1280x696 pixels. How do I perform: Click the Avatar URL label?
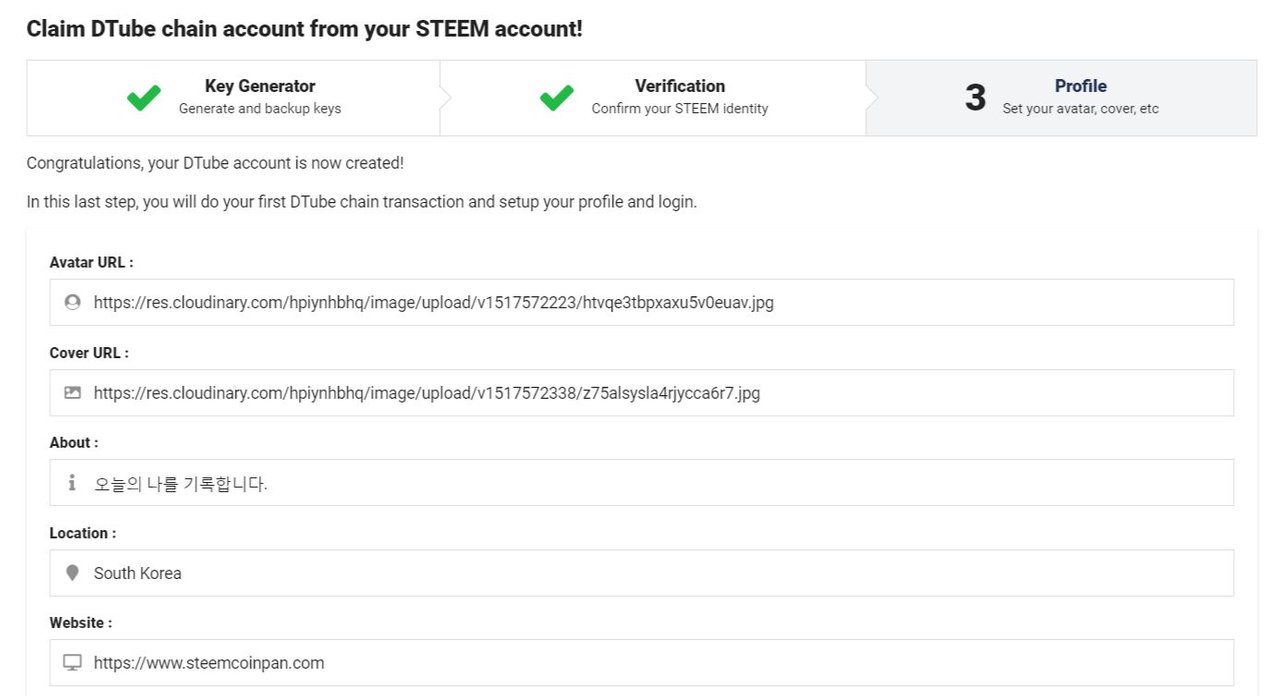click(91, 262)
